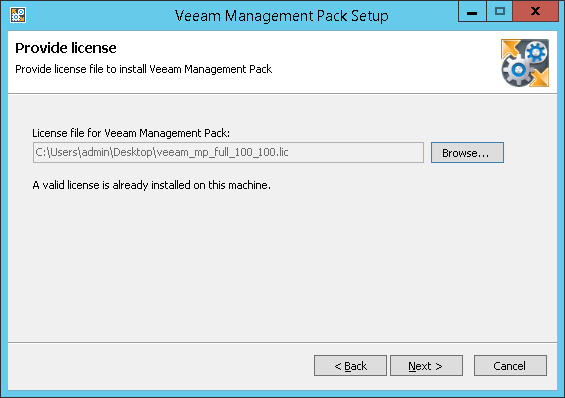Click the small blue gear in Veeam logo
Viewport: 565px width, 398px height.
click(536, 53)
